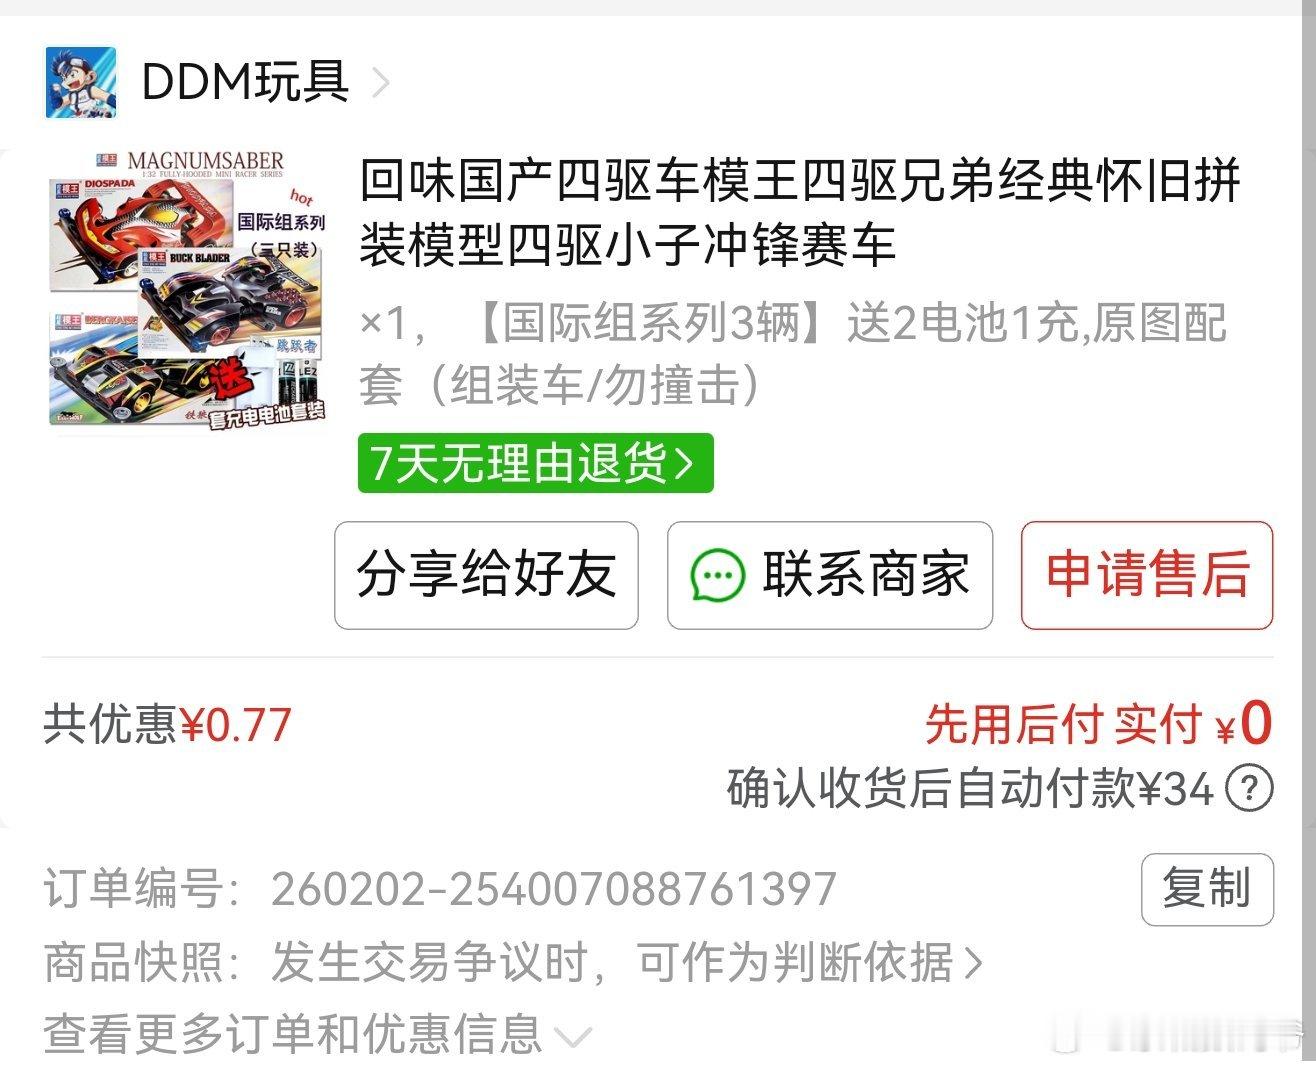The width and height of the screenshot is (1316, 1066).
Task: Tap the green chat bubble icon
Action: coord(718,576)
